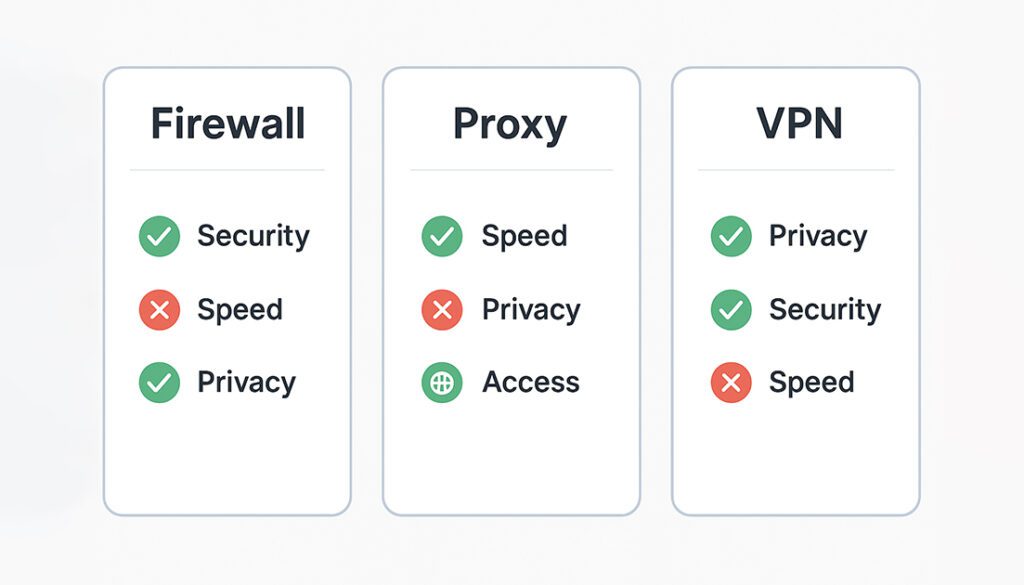This screenshot has height=585, width=1024.
Task: Click the green checkmark beside Firewall Security
Action: tap(159, 236)
